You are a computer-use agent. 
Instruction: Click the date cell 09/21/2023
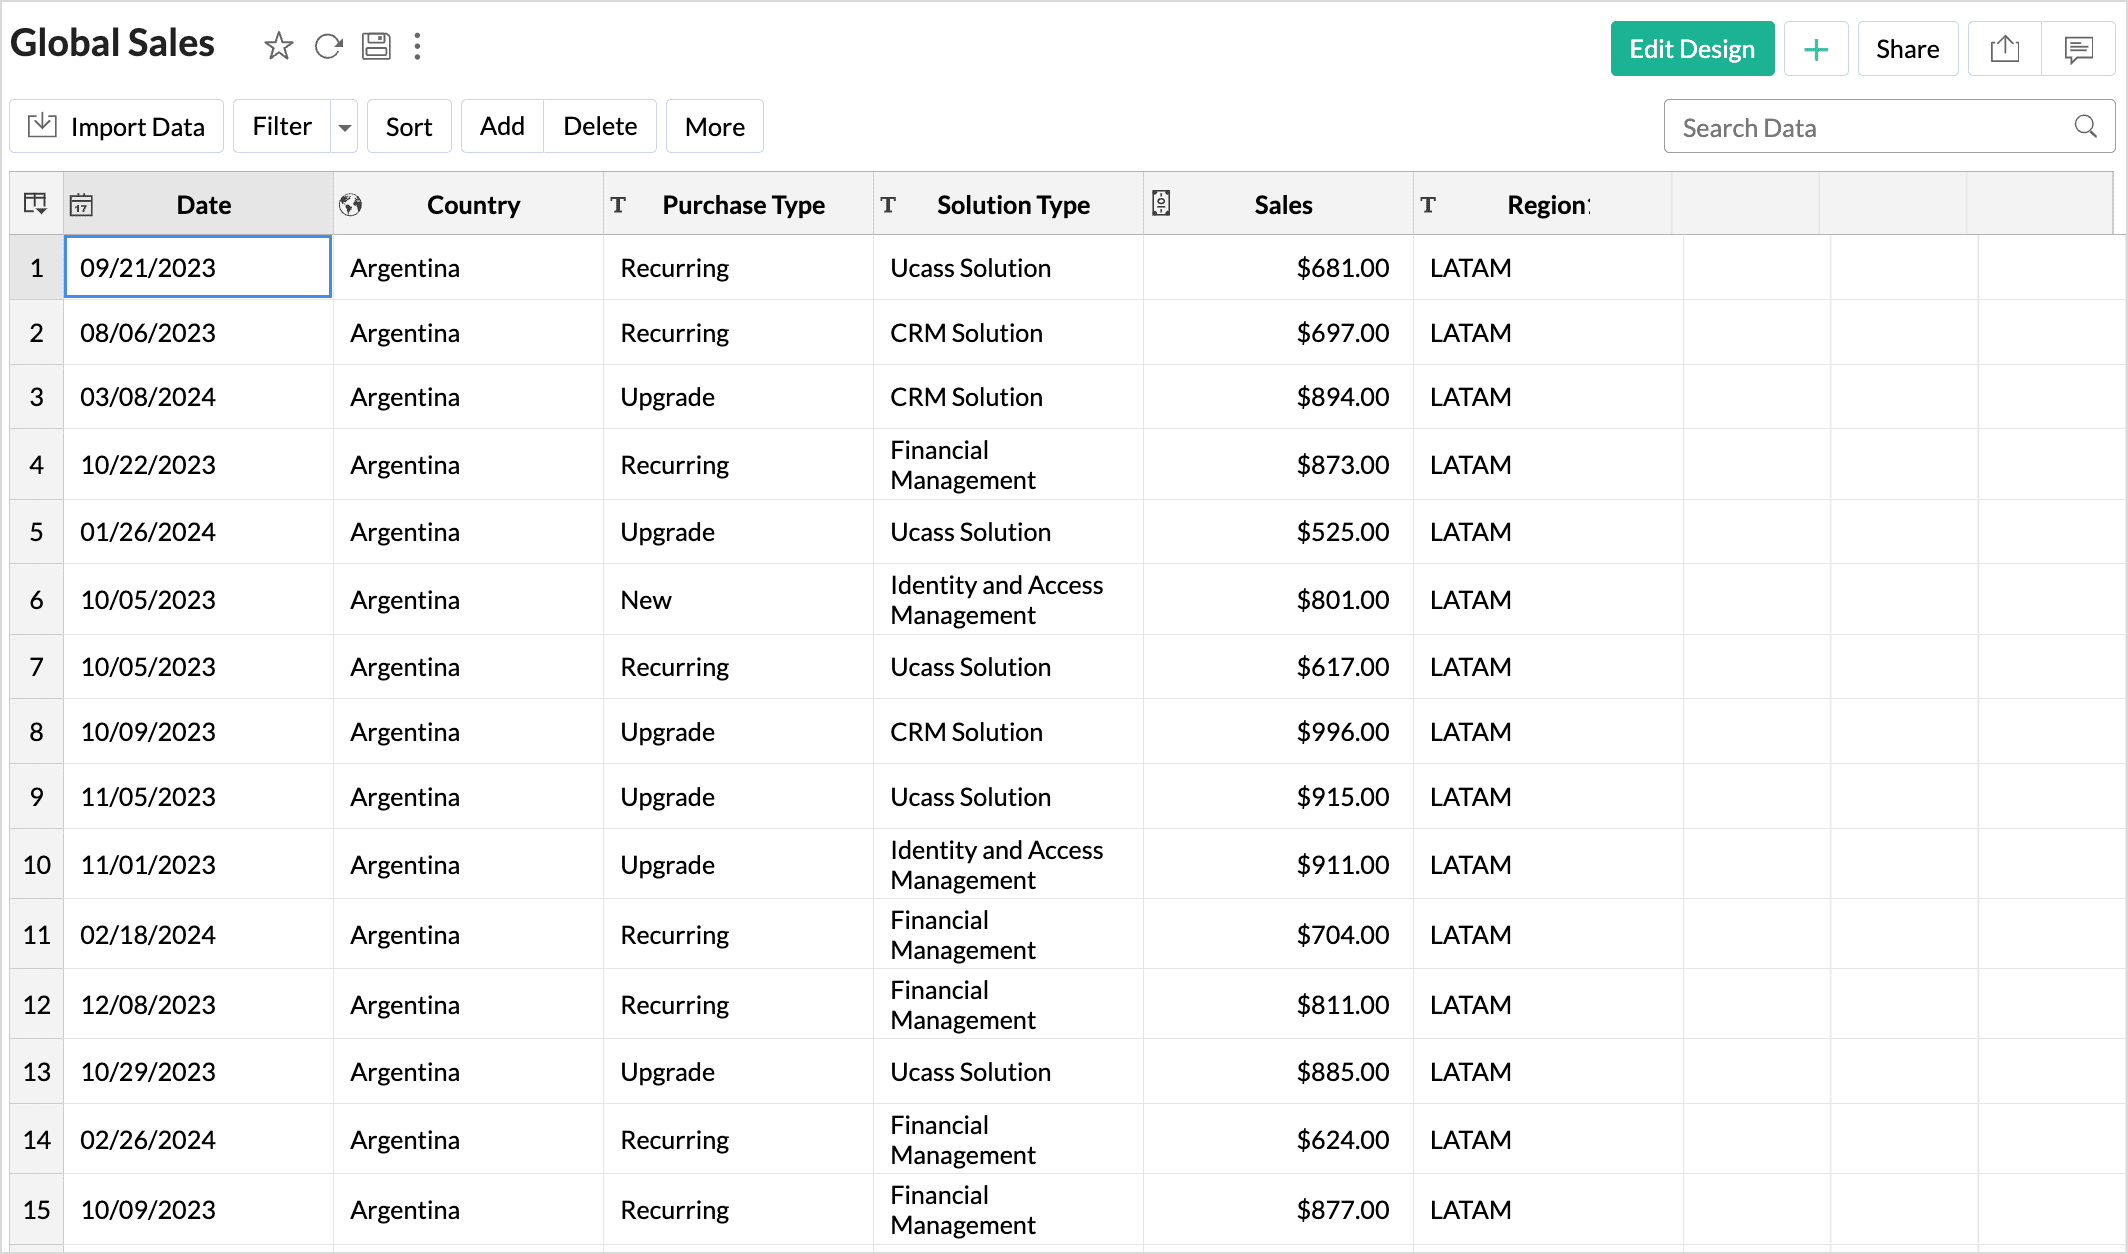[198, 267]
